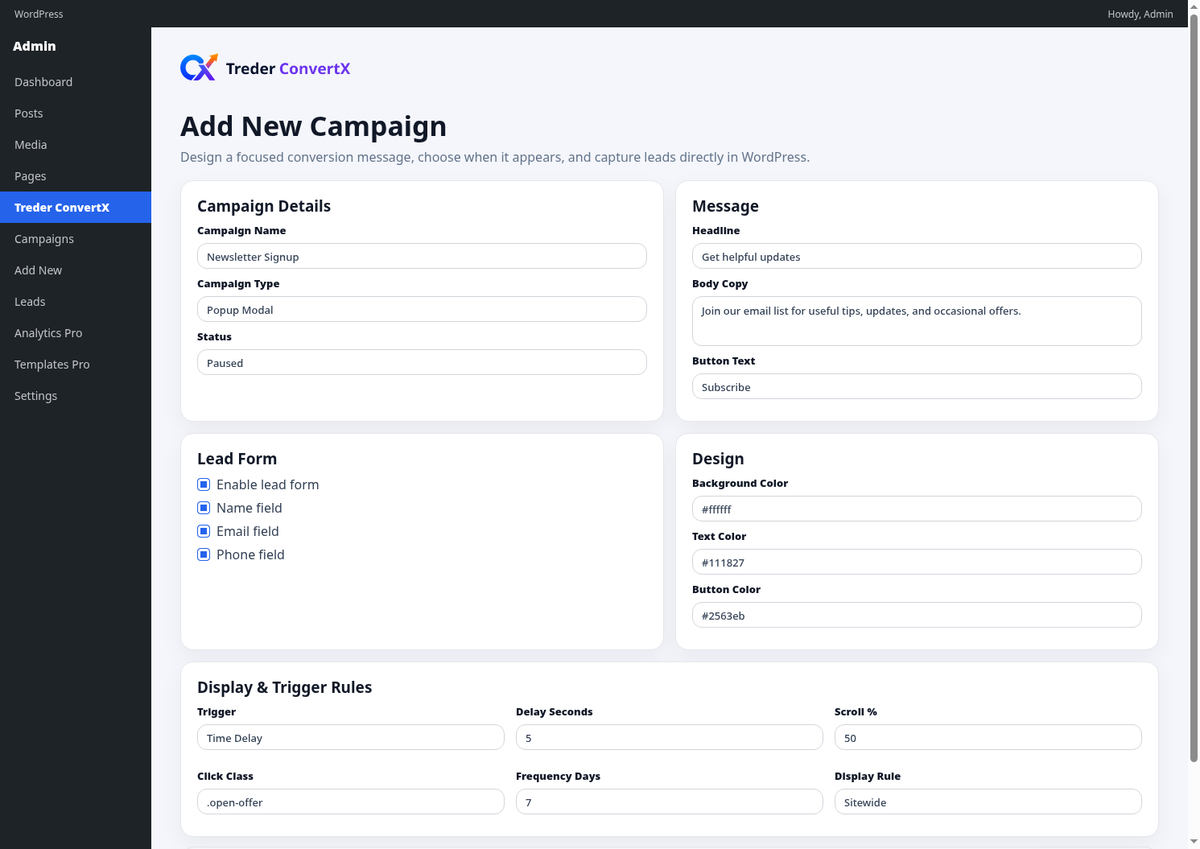Click the Click Class input field
Screen dimensions: 1200x849
[x=351, y=801]
